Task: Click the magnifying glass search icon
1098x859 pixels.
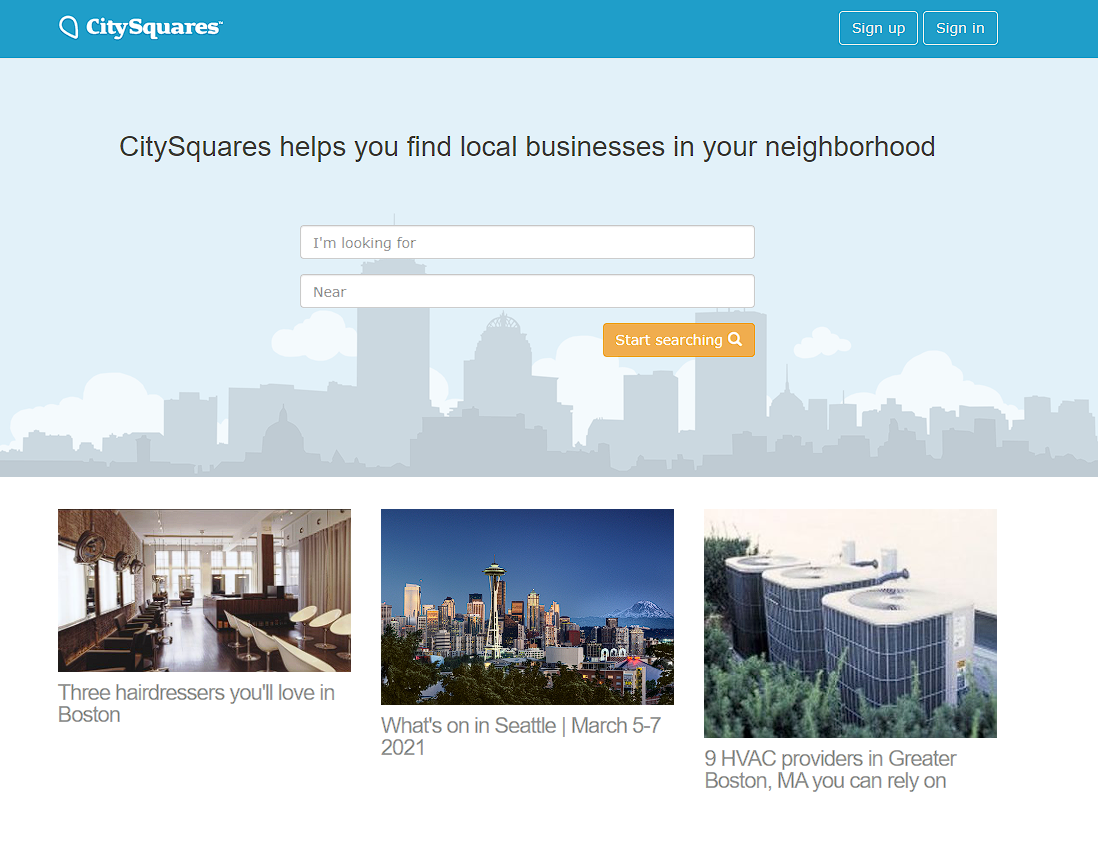Action: pos(735,340)
